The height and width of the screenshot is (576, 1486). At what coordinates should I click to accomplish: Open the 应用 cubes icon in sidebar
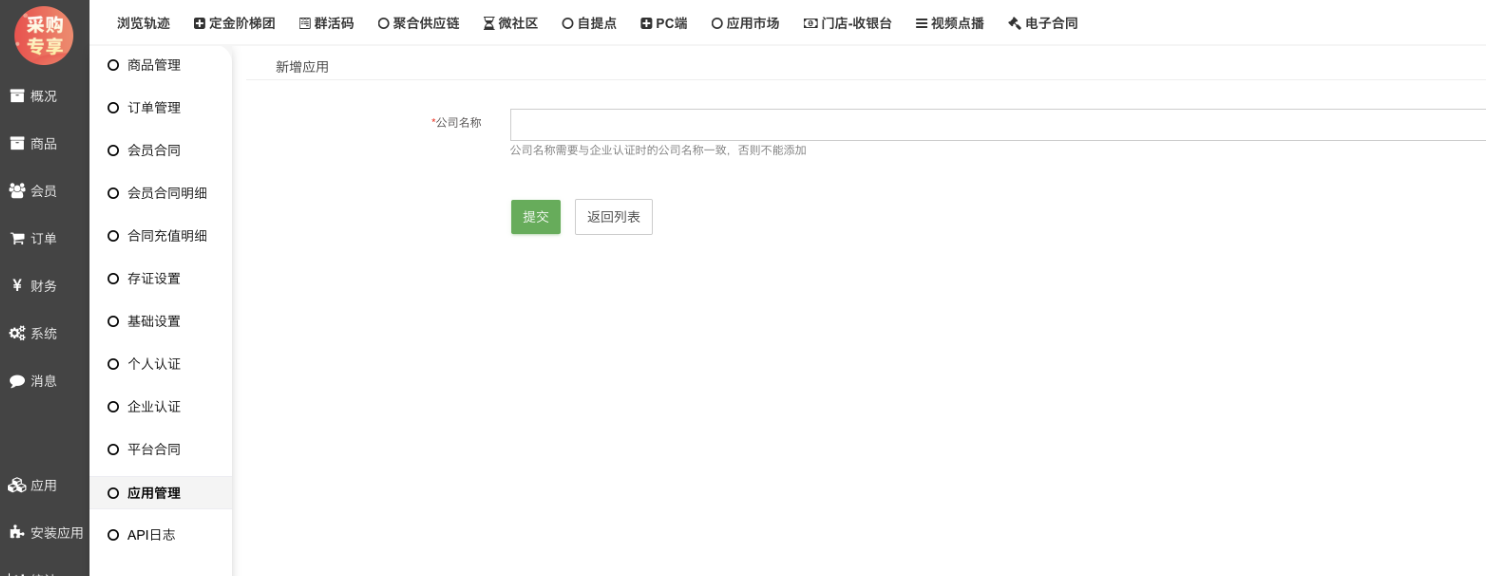point(17,485)
